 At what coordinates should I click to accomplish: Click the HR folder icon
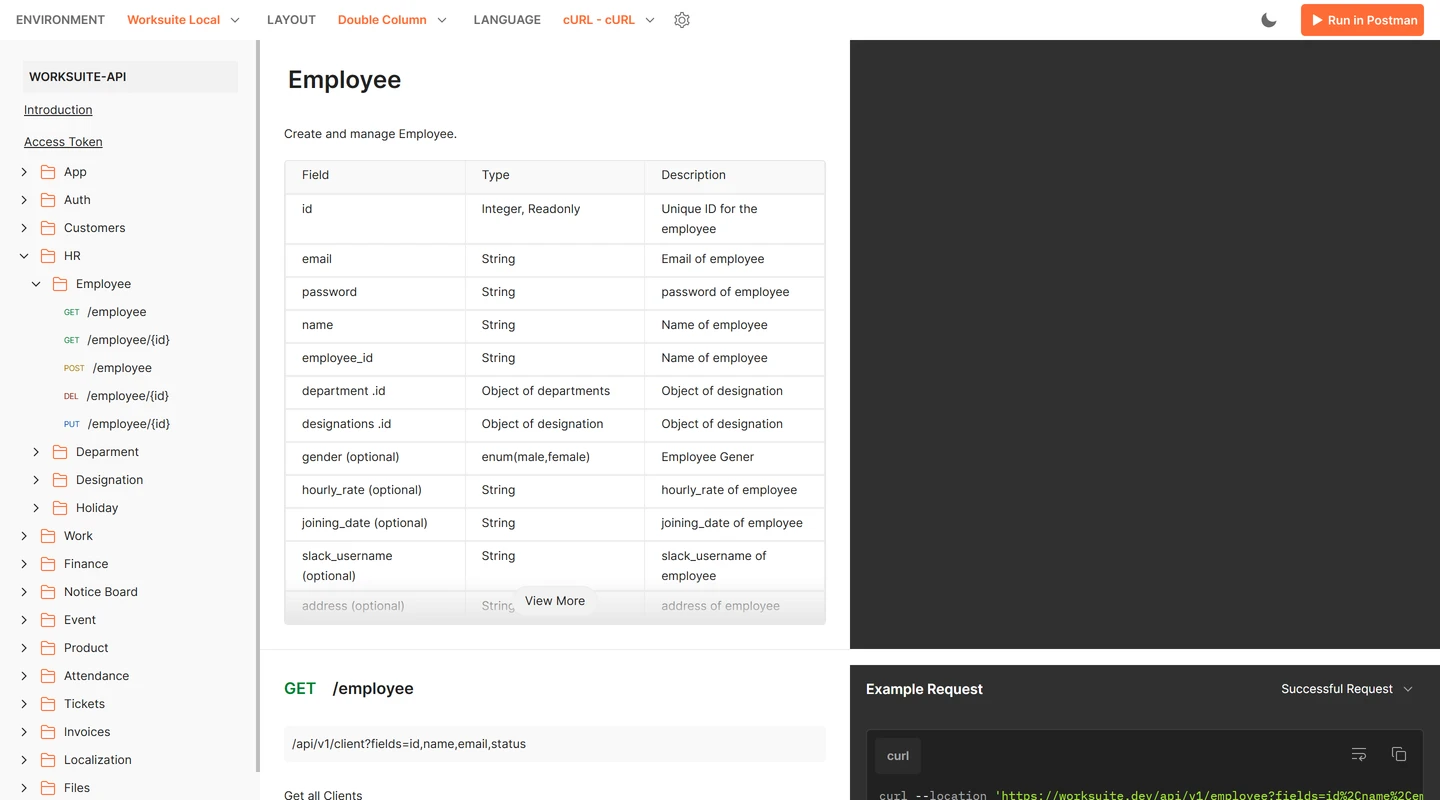(x=48, y=256)
